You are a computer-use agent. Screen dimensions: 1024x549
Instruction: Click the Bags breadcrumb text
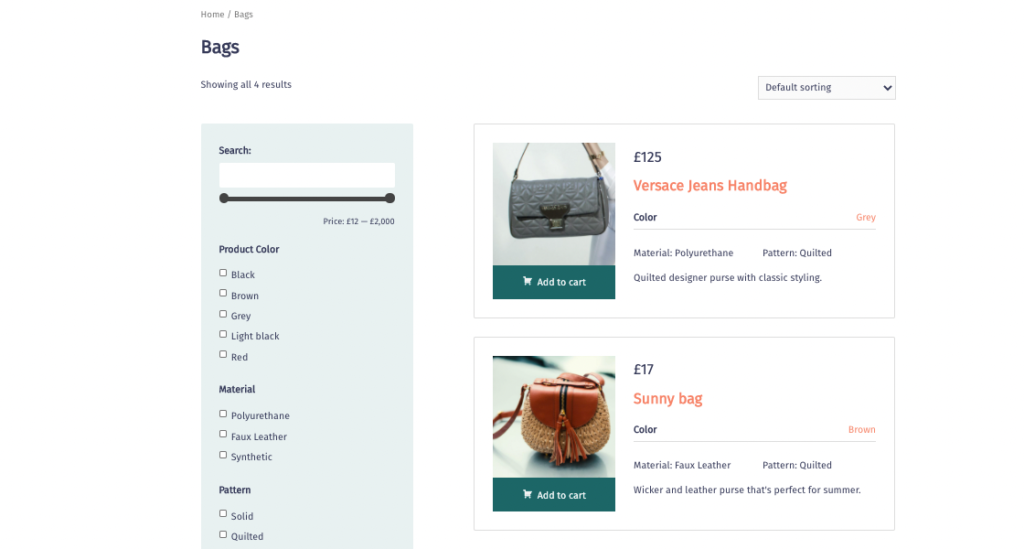(x=244, y=14)
